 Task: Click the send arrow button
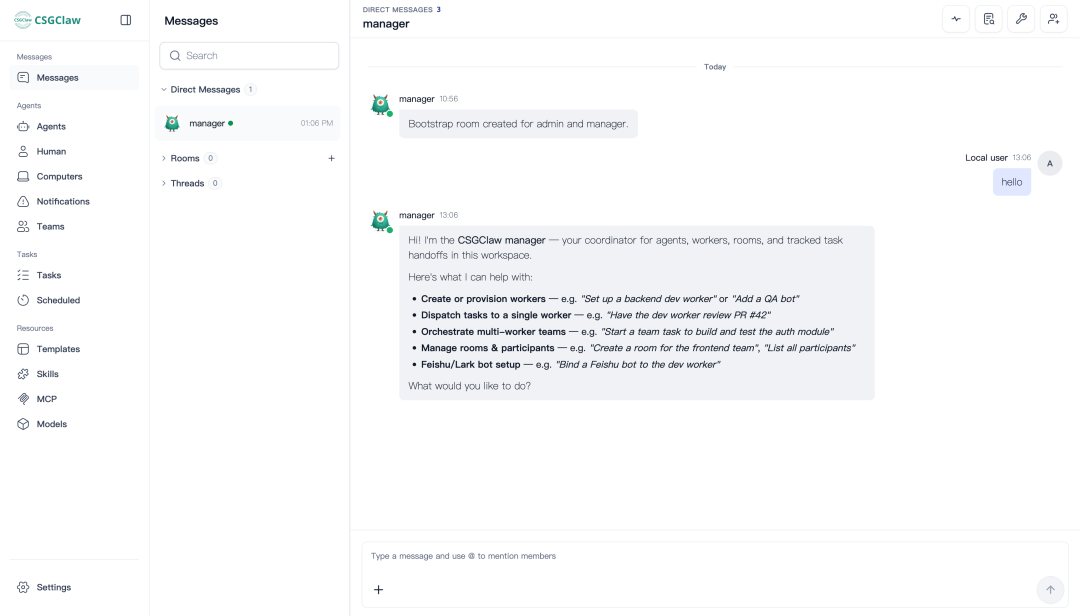[x=1050, y=590]
